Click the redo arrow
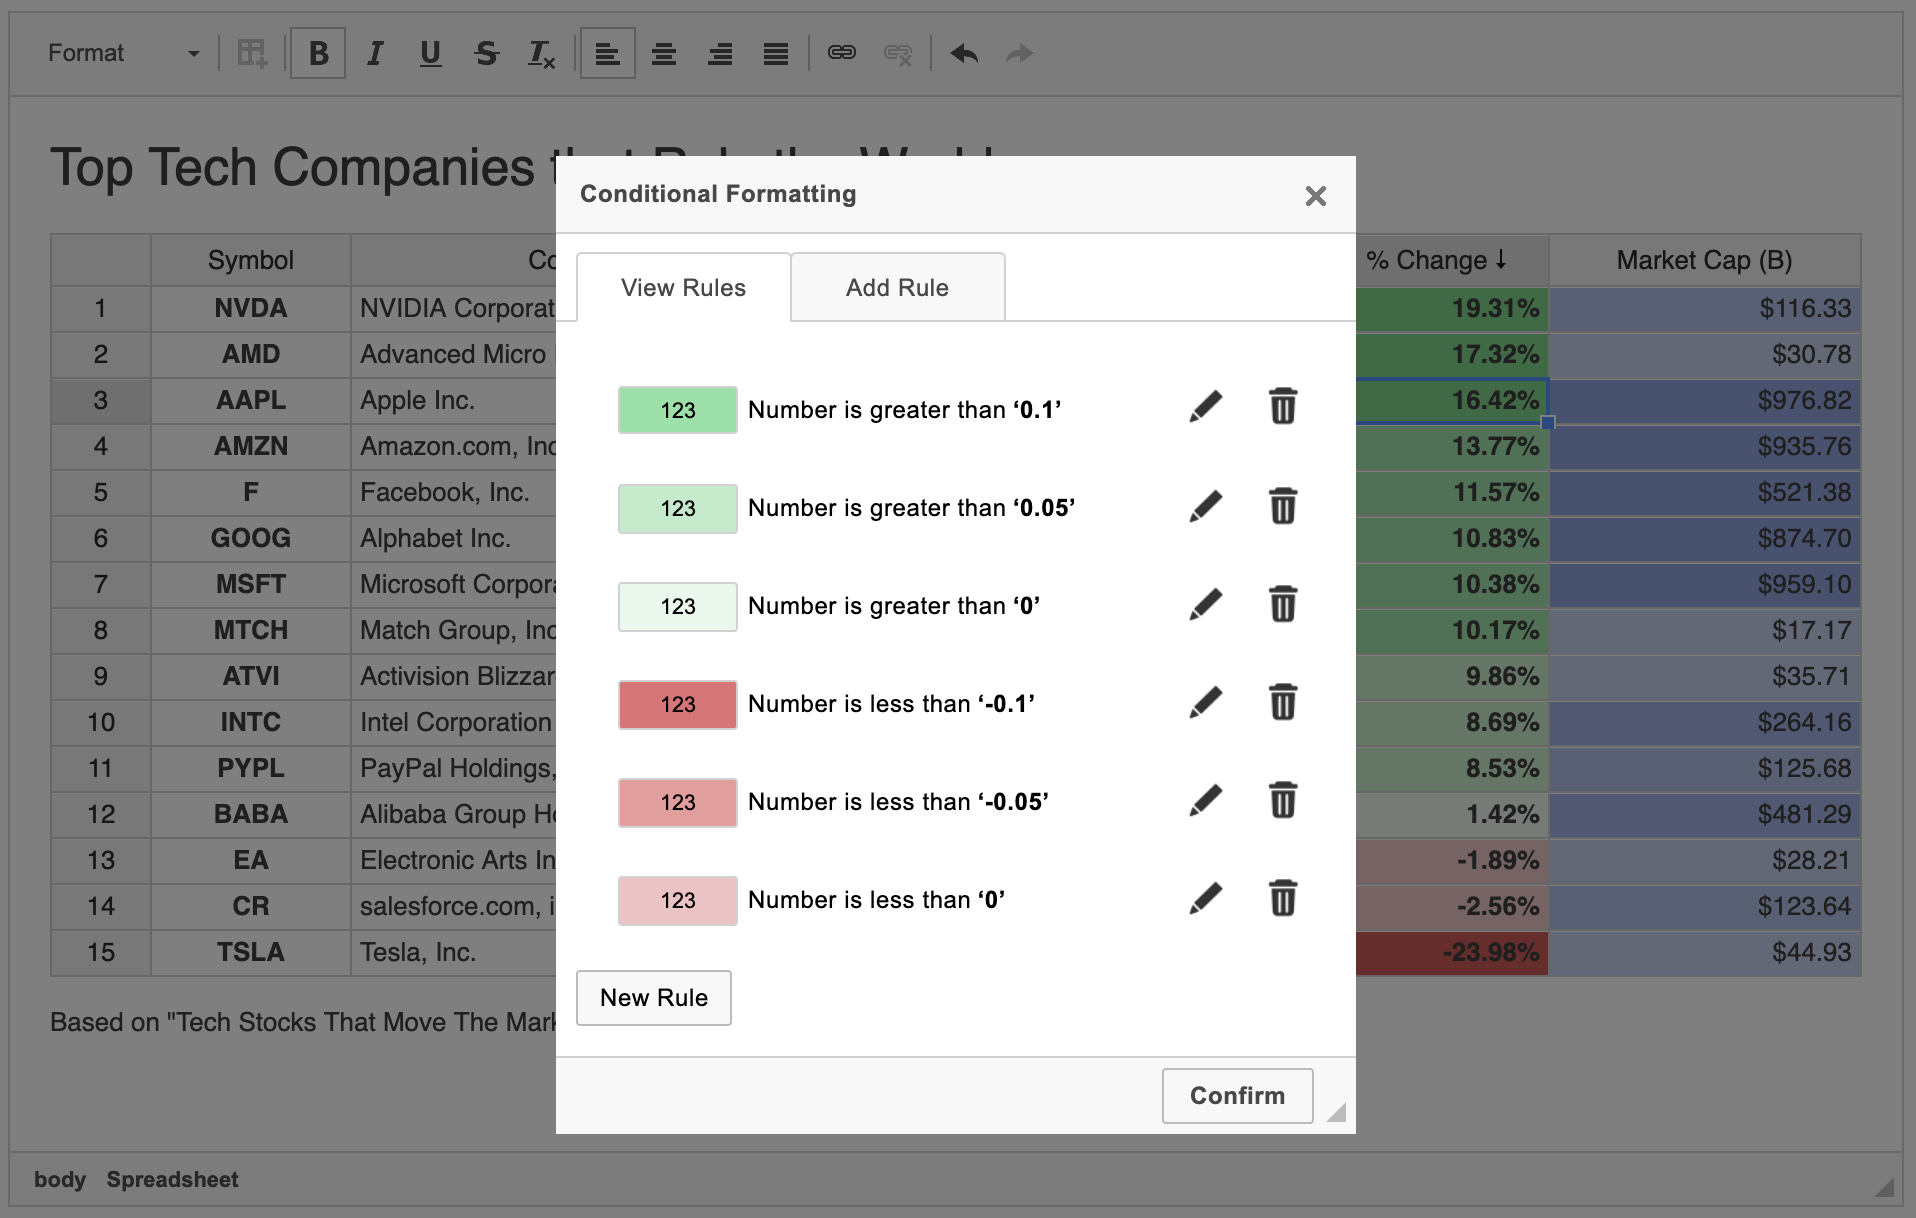Screen dimensions: 1916x1218 1020,53
